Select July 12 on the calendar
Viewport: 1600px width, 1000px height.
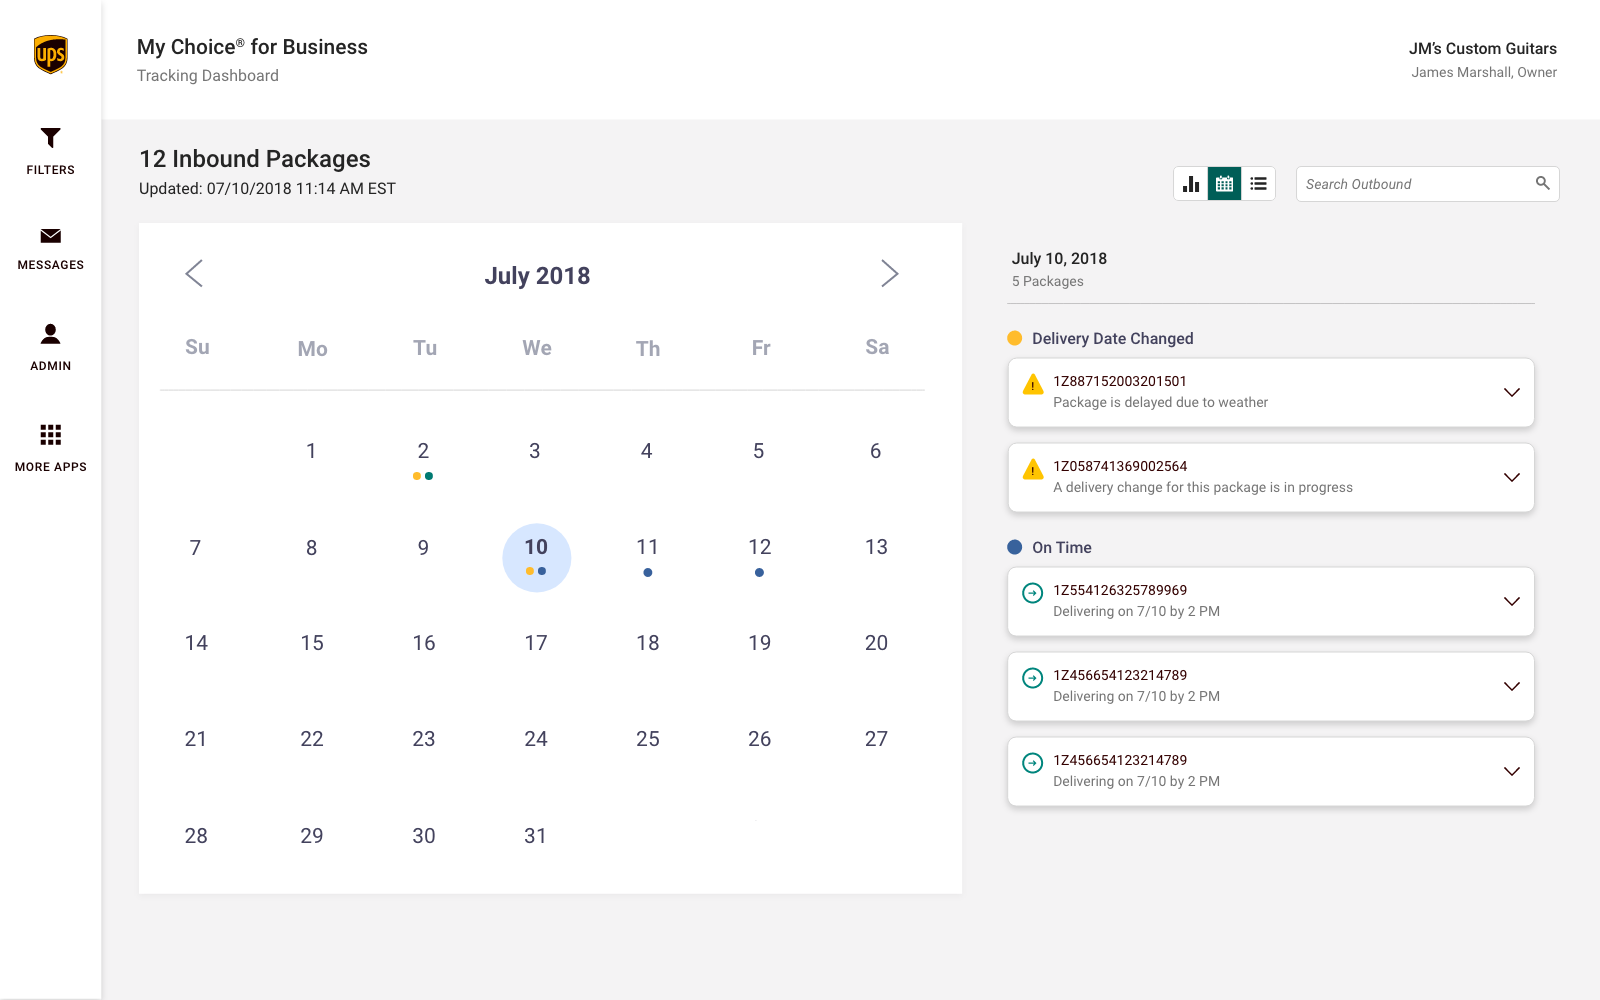(760, 548)
